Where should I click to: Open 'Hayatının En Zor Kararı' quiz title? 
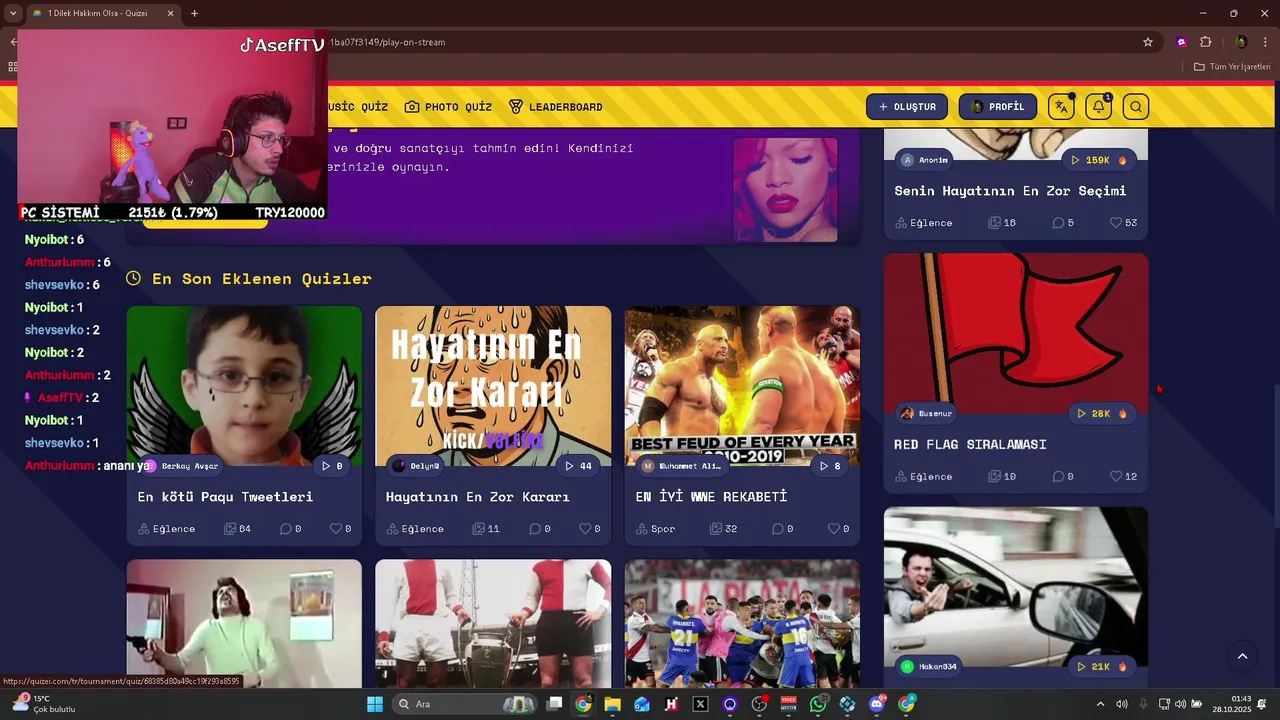[477, 497]
